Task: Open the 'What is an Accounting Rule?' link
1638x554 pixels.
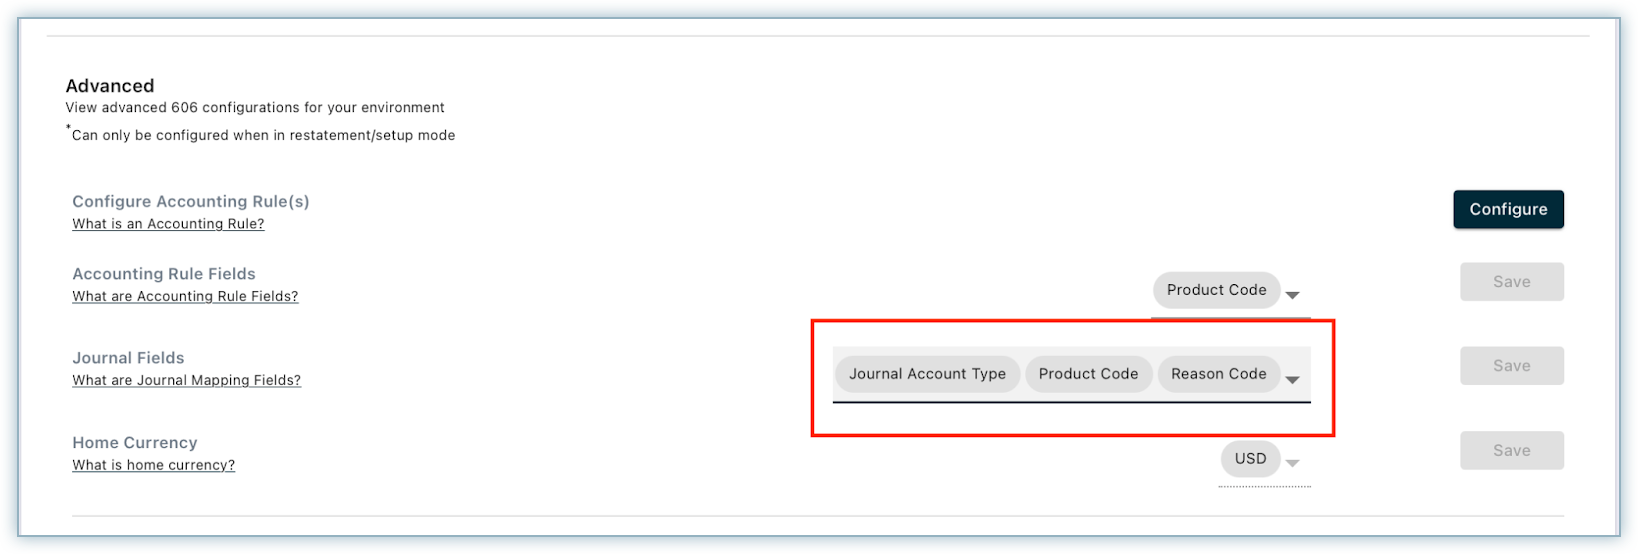Action: 168,224
